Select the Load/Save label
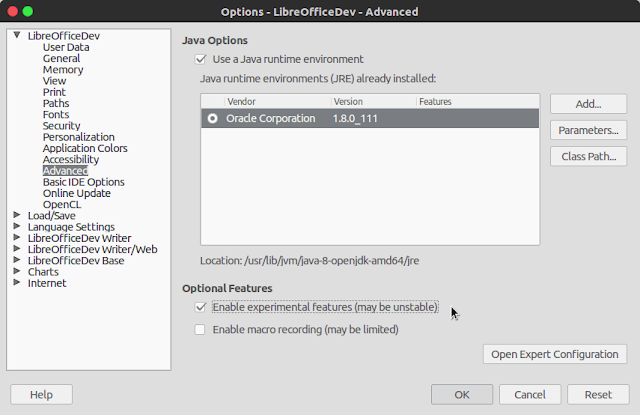This screenshot has width=640, height=415. tap(52, 215)
